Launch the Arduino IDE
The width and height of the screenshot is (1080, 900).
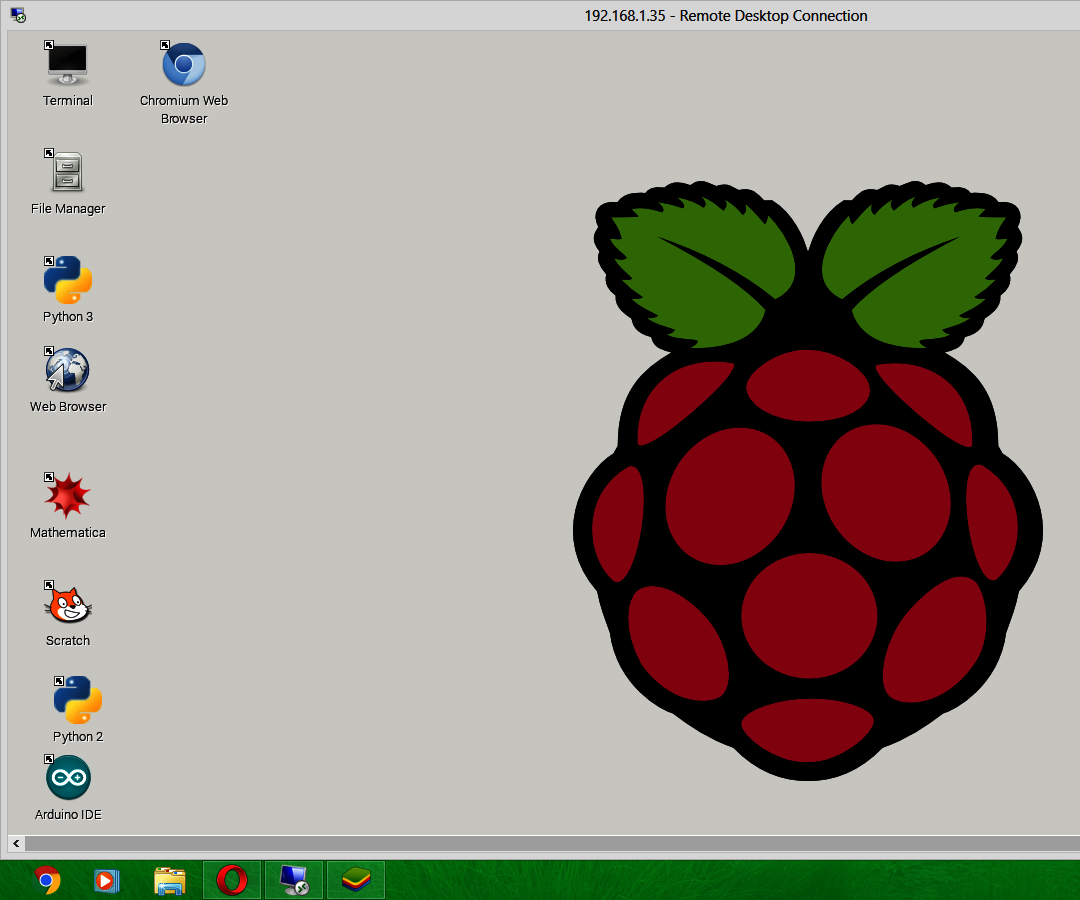click(67, 778)
